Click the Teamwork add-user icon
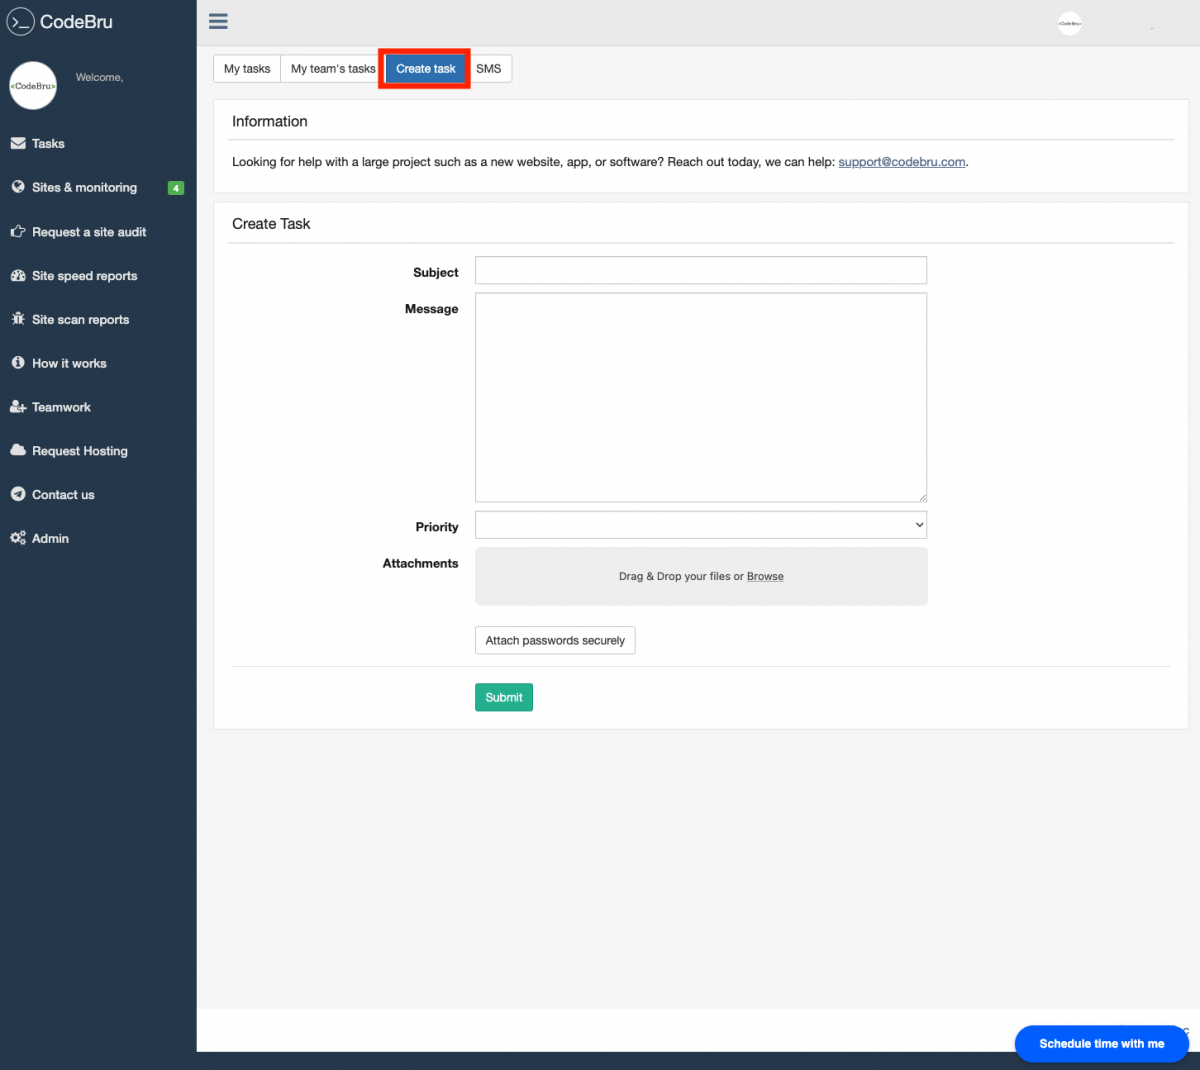The height and width of the screenshot is (1070, 1200). (x=18, y=407)
